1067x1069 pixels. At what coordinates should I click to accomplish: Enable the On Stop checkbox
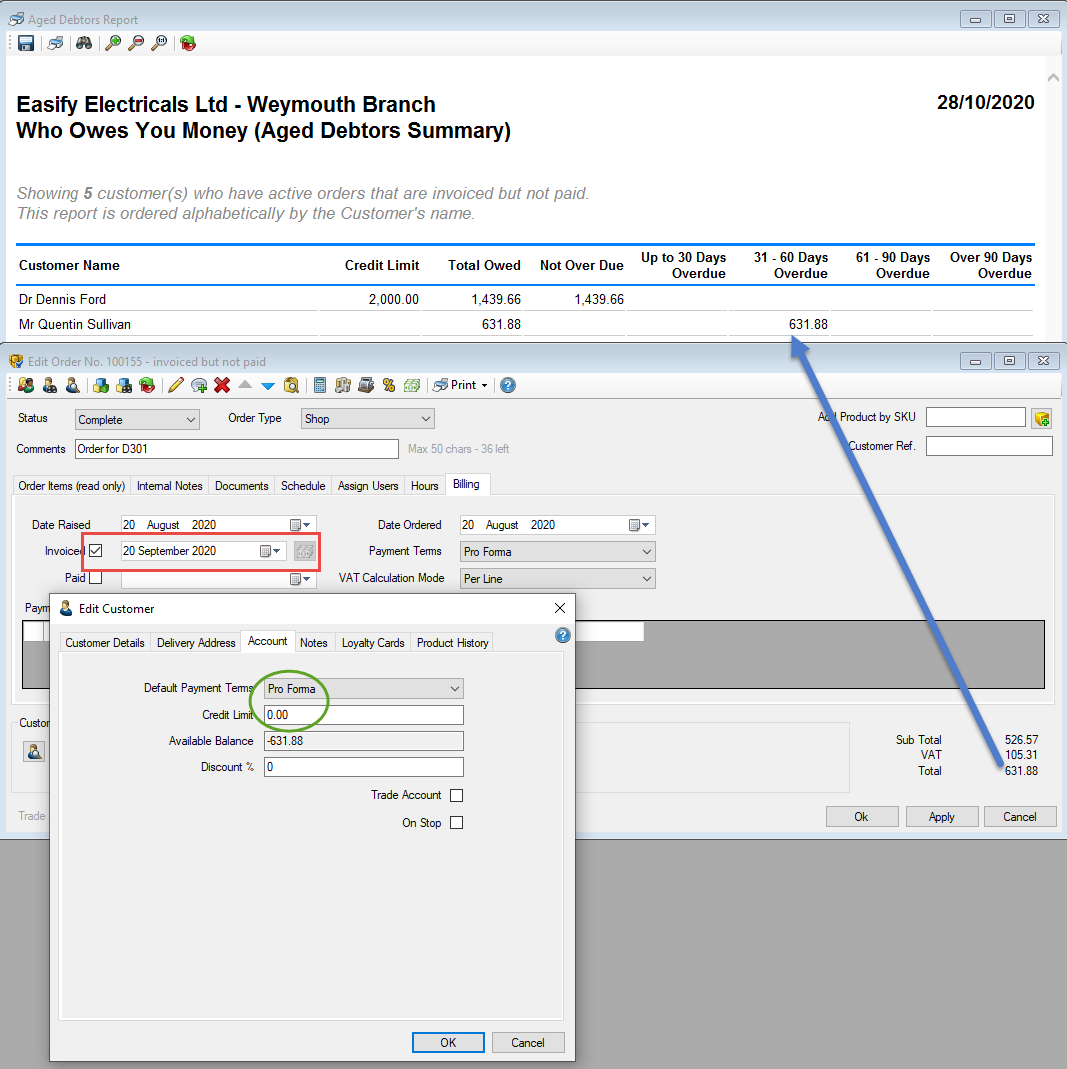[x=456, y=823]
